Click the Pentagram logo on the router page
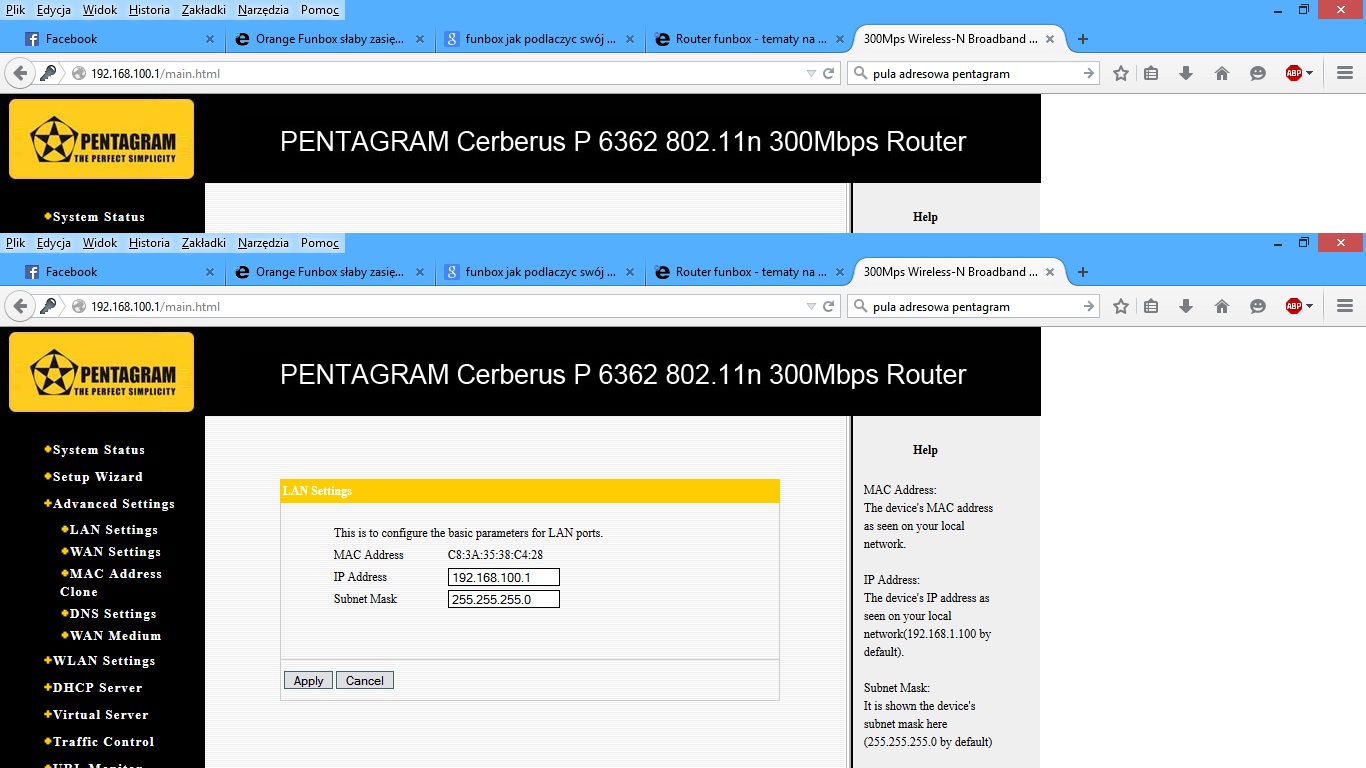The image size is (1366, 768). pos(102,372)
